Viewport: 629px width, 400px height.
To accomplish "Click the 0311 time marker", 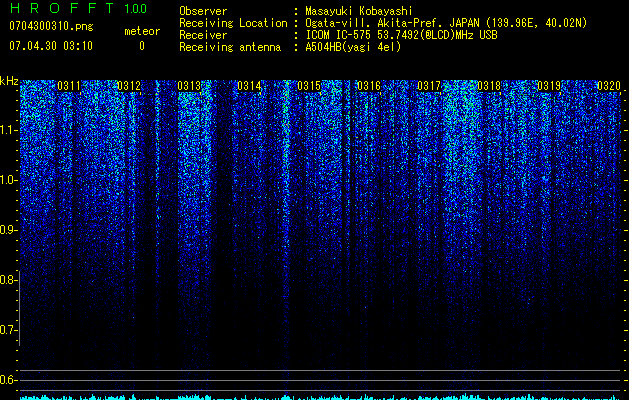I will 69,86.
